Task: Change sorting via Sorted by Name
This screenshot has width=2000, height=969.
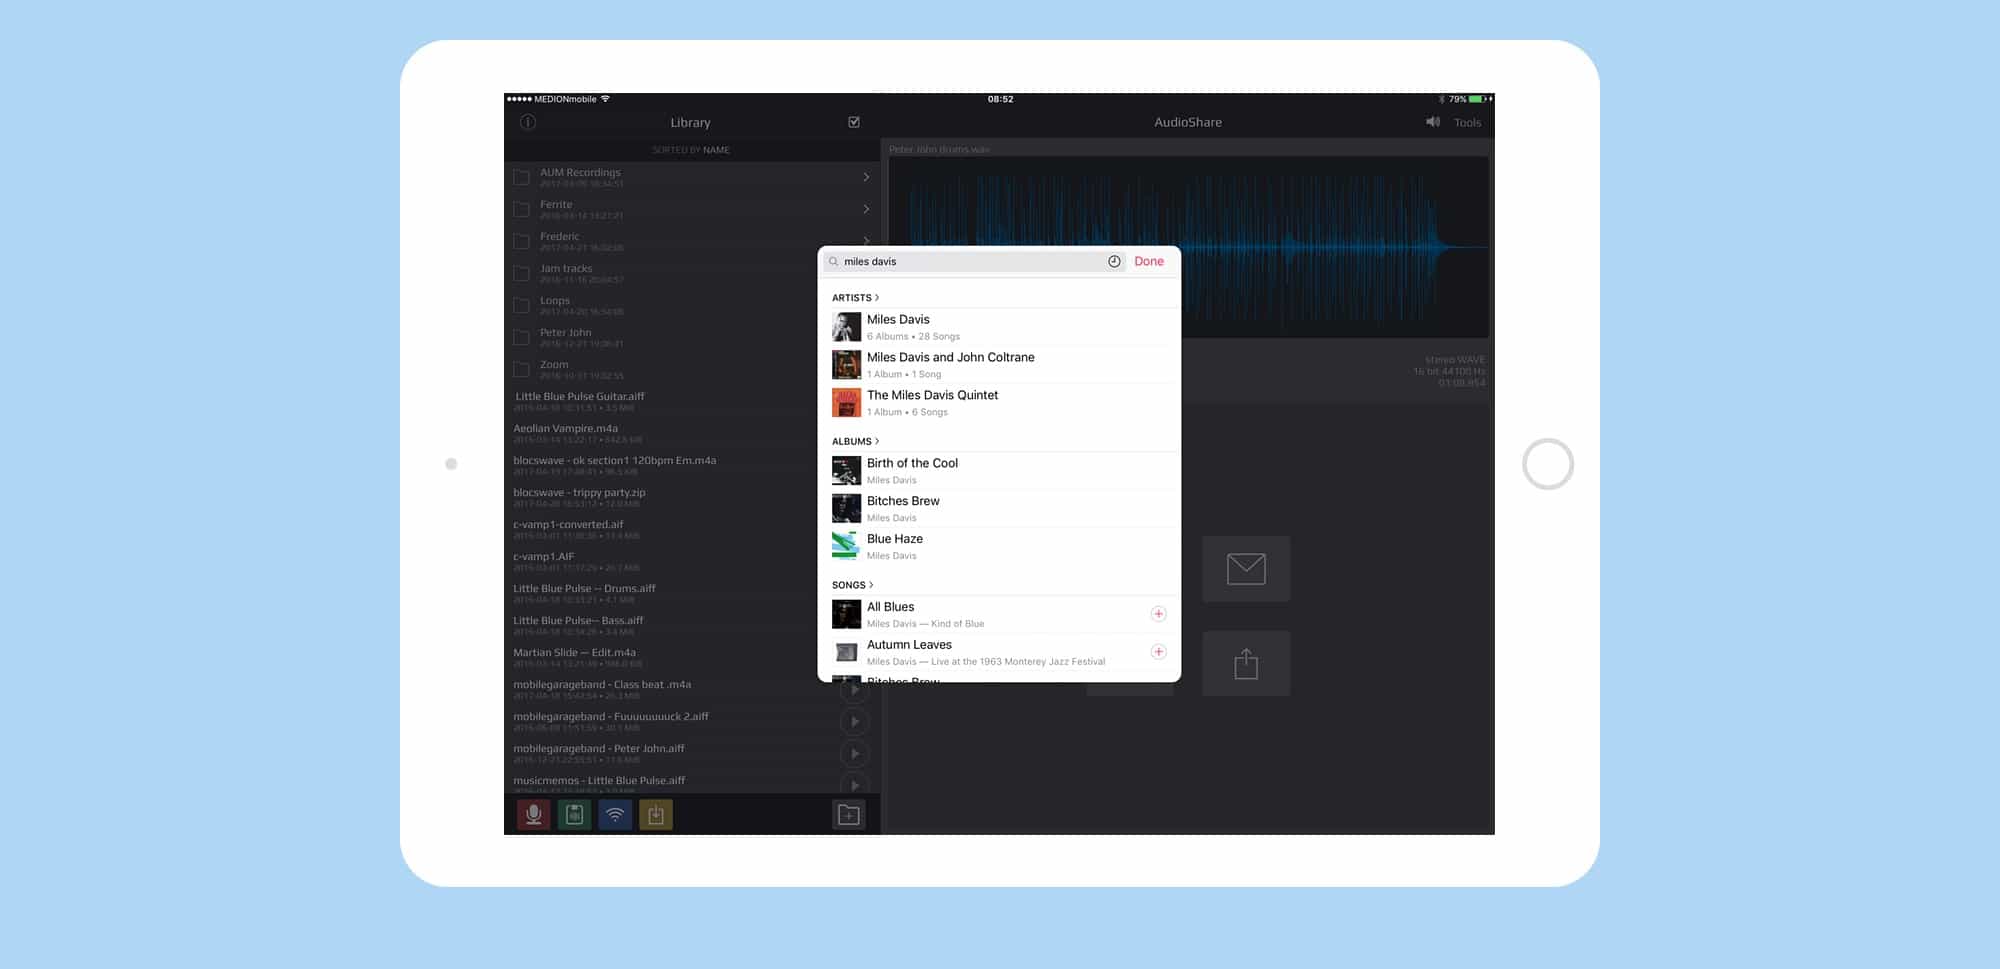Action: point(691,150)
